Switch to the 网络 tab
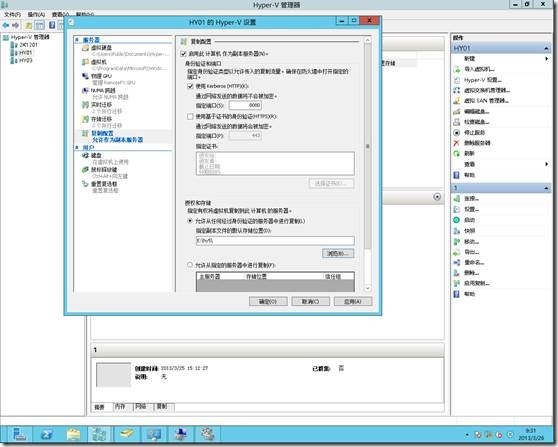 pyautogui.click(x=141, y=406)
